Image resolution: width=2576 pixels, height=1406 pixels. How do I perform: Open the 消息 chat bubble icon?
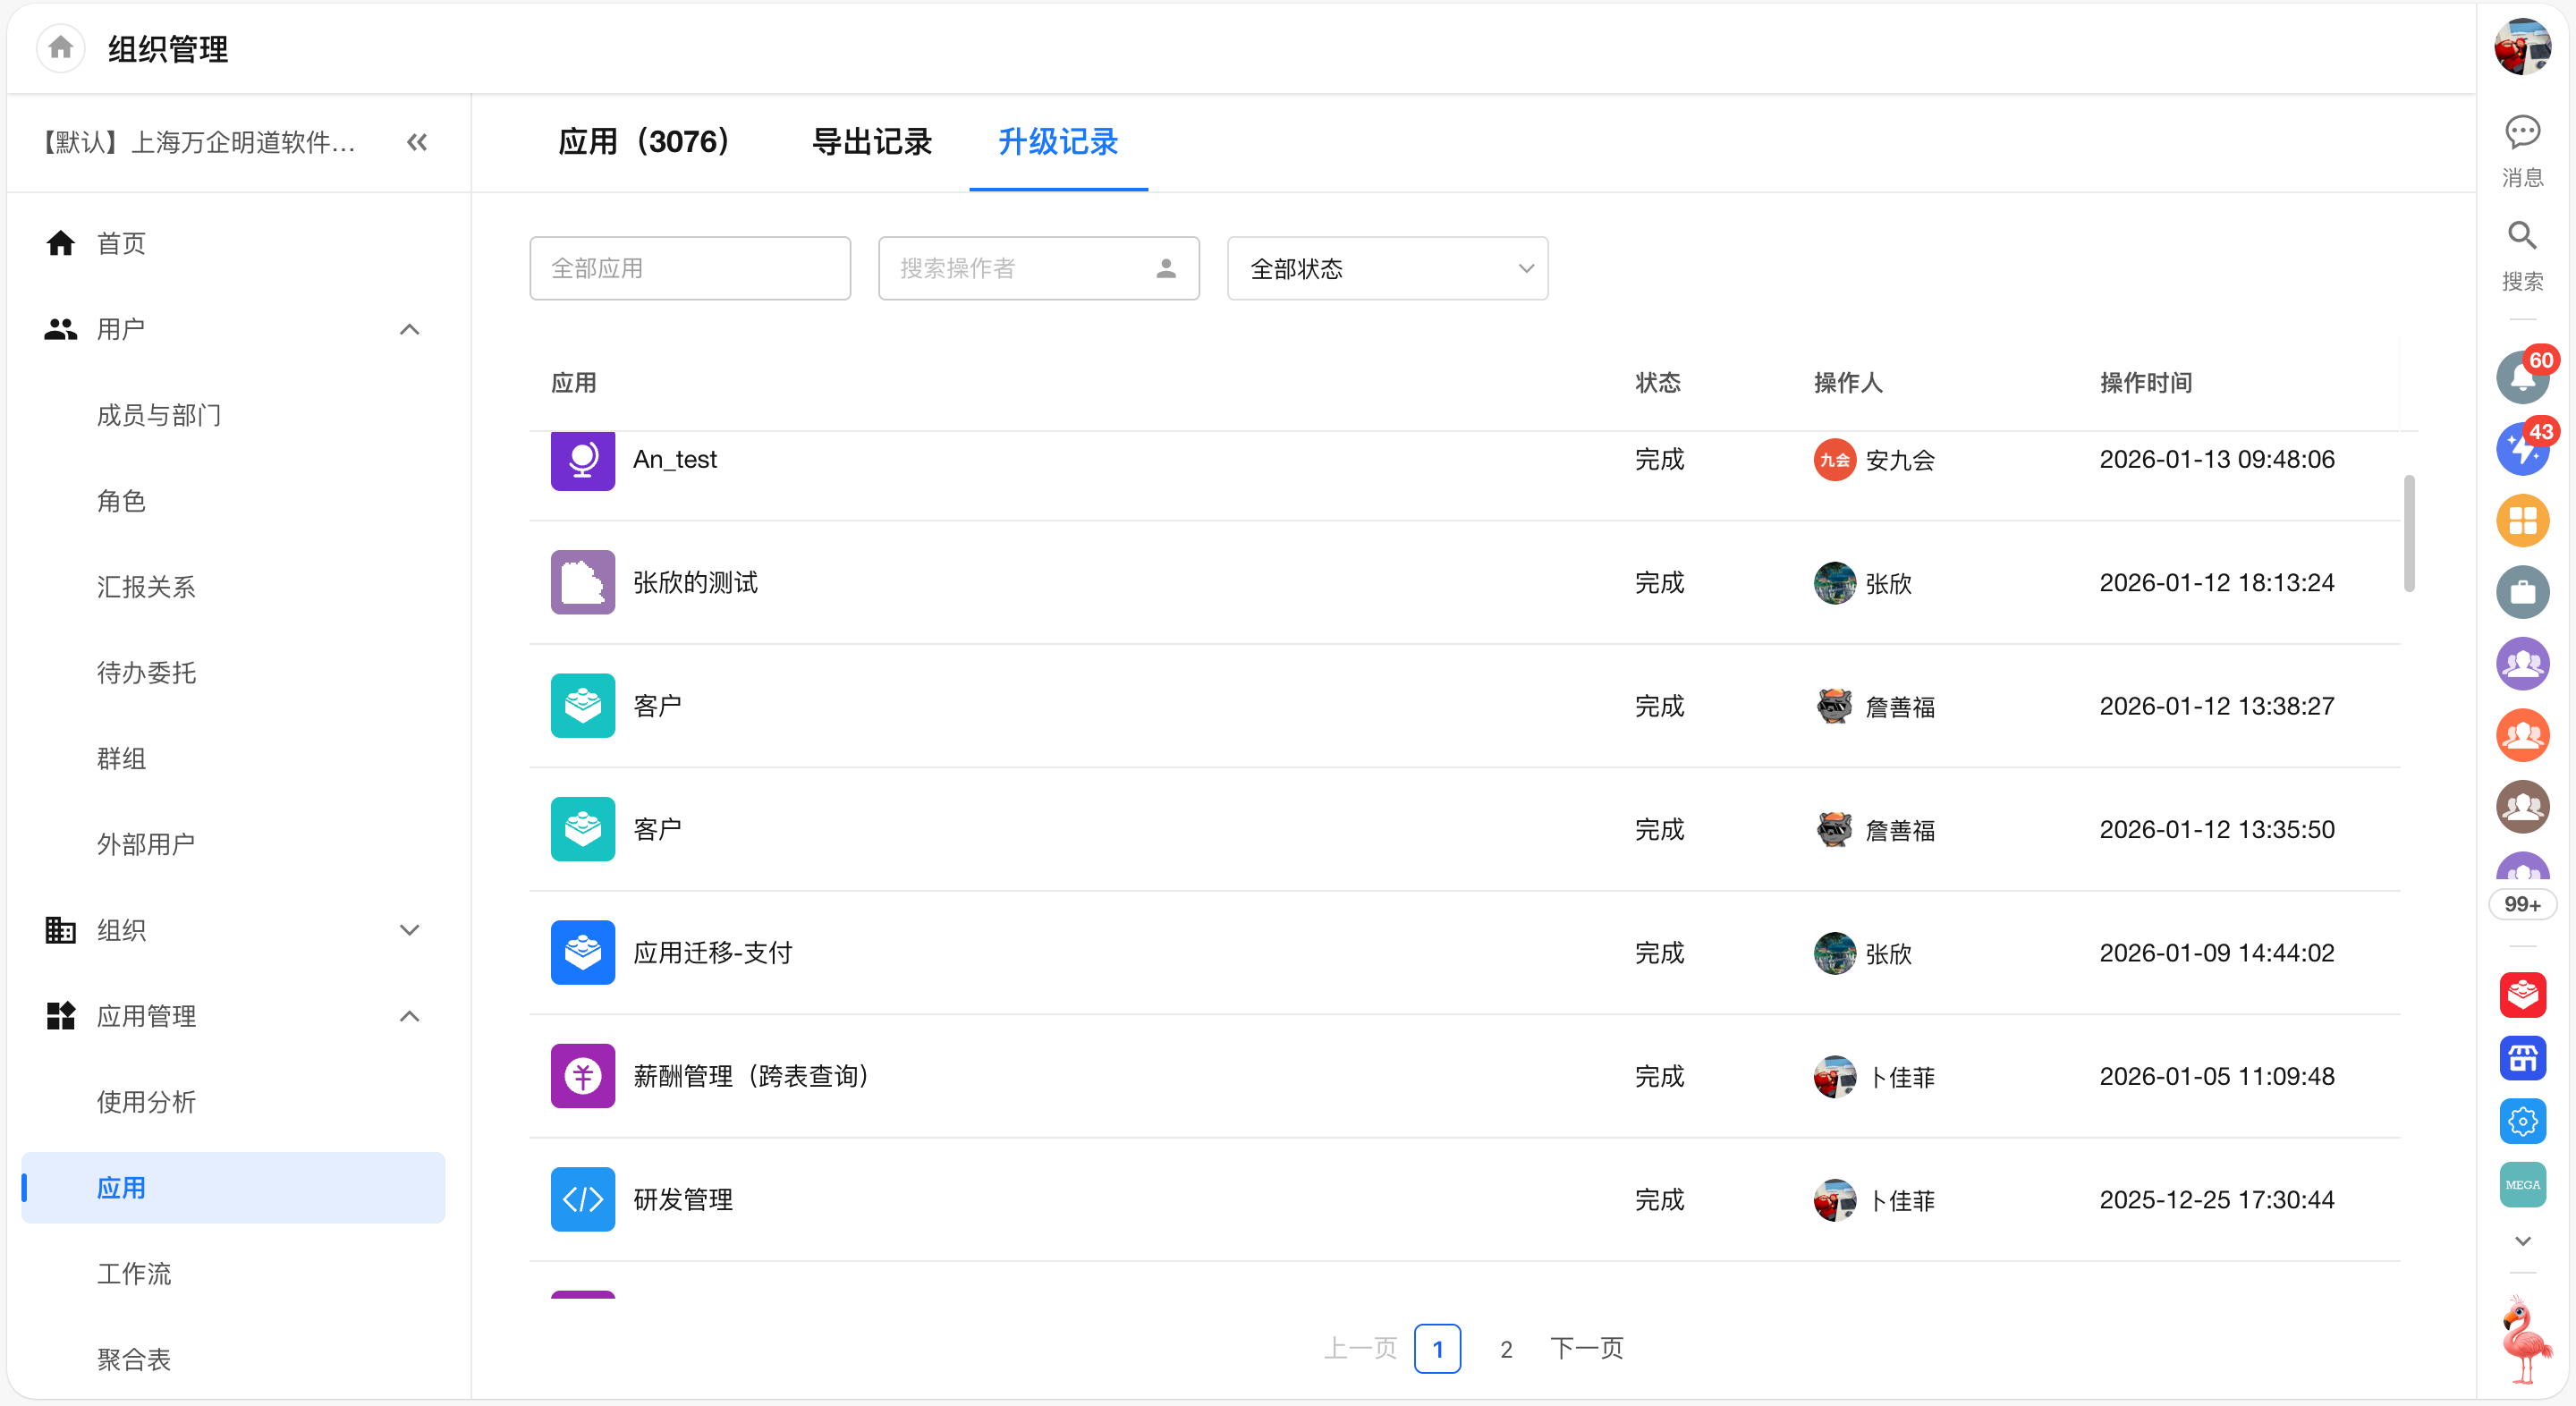pyautogui.click(x=2521, y=132)
